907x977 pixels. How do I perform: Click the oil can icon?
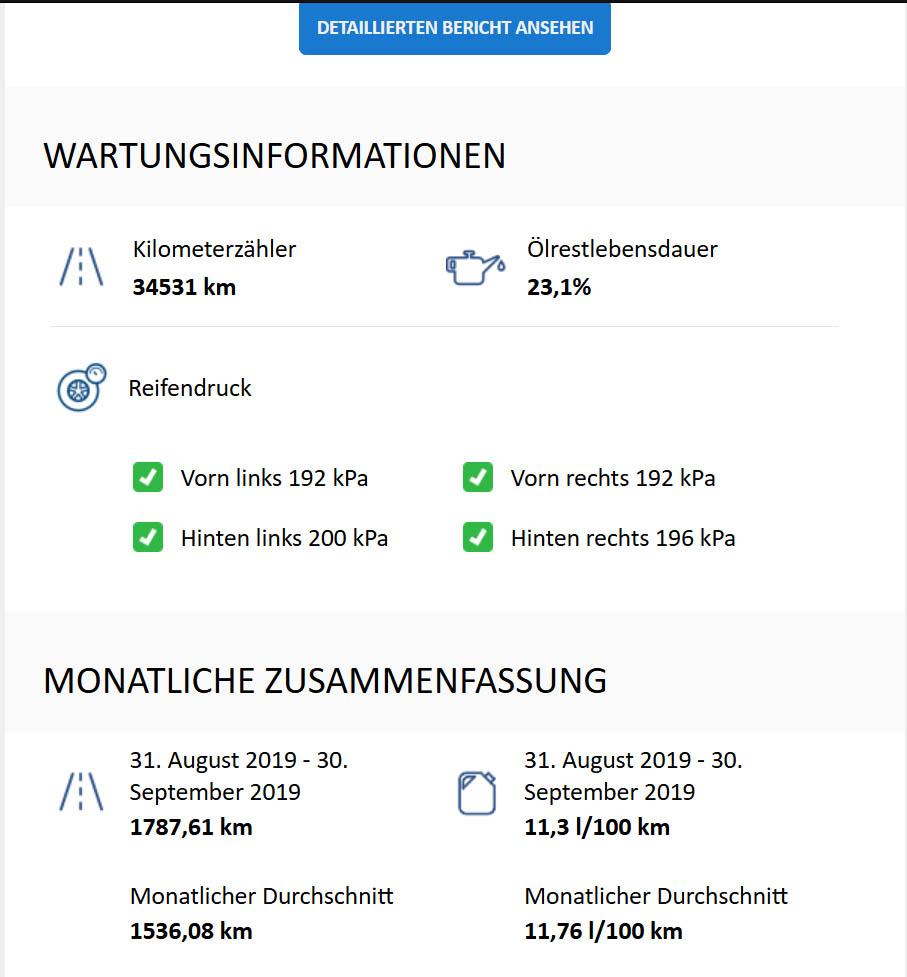point(475,268)
